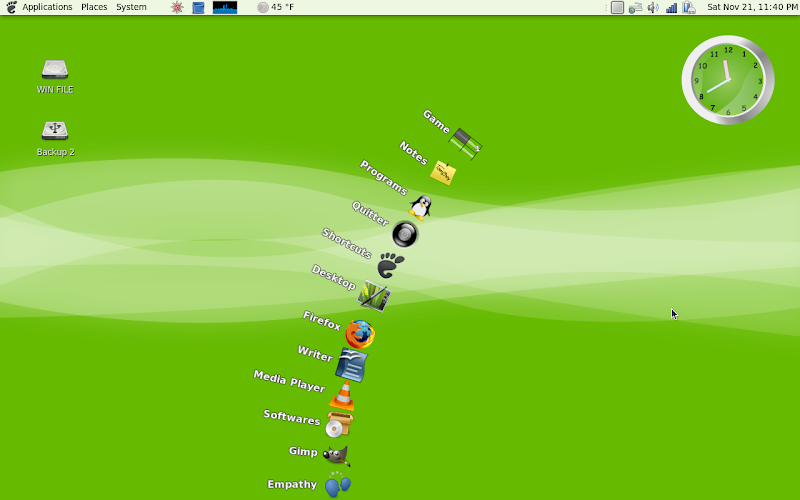Click the Quitter black round icon
Image resolution: width=800 pixels, height=500 pixels.
pyautogui.click(x=405, y=234)
